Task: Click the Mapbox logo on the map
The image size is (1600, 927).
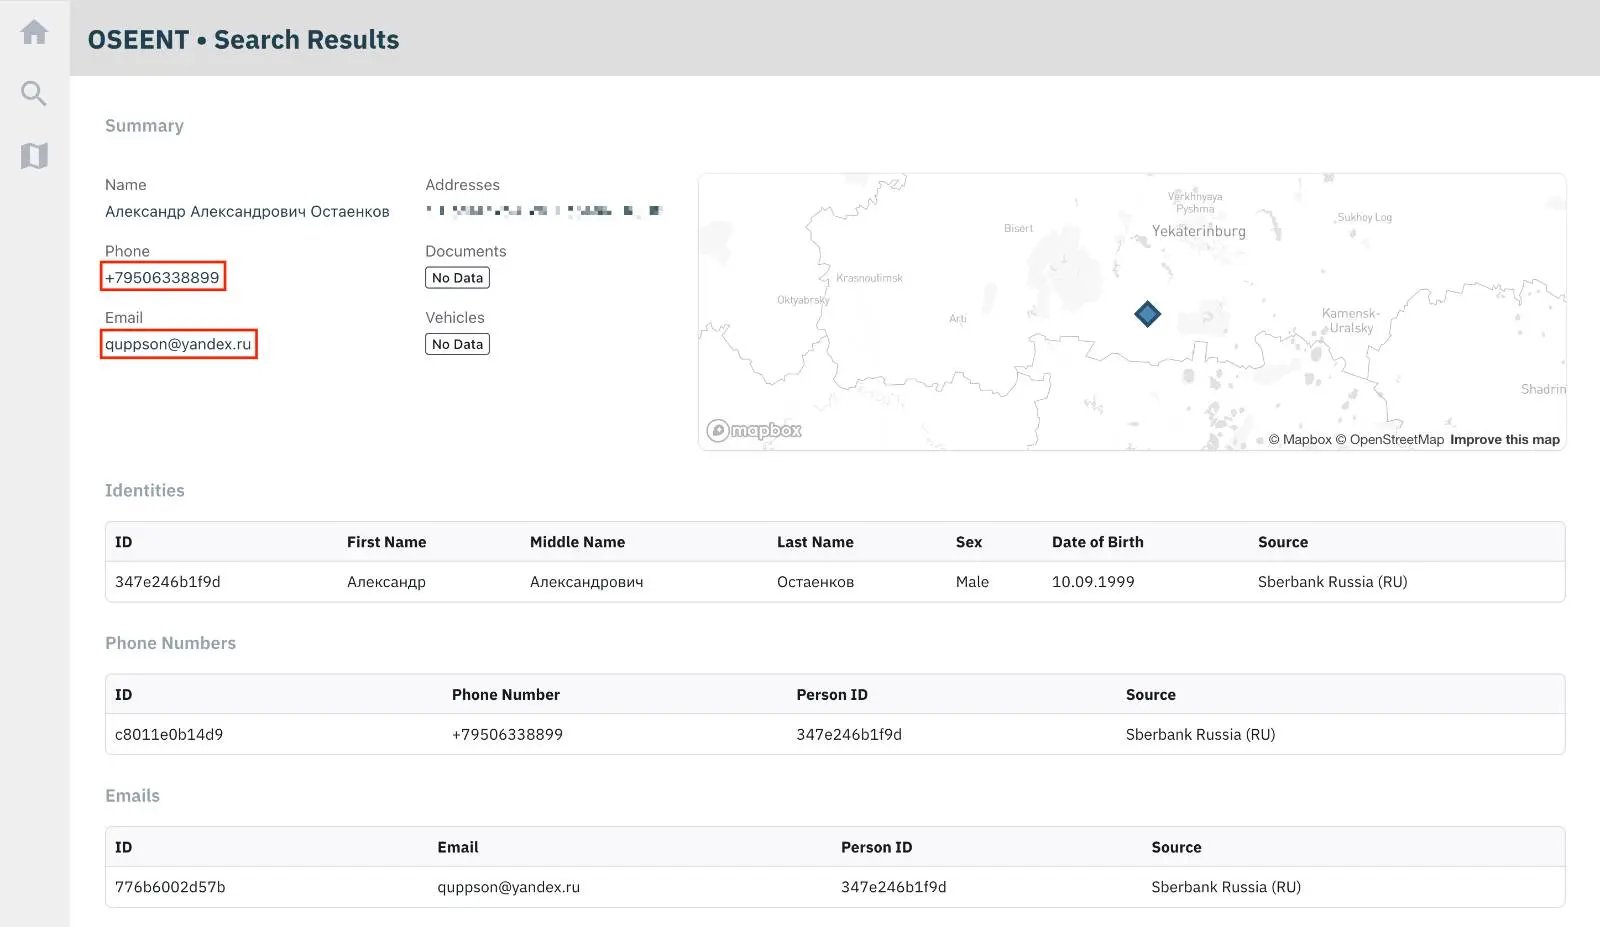Action: [753, 430]
